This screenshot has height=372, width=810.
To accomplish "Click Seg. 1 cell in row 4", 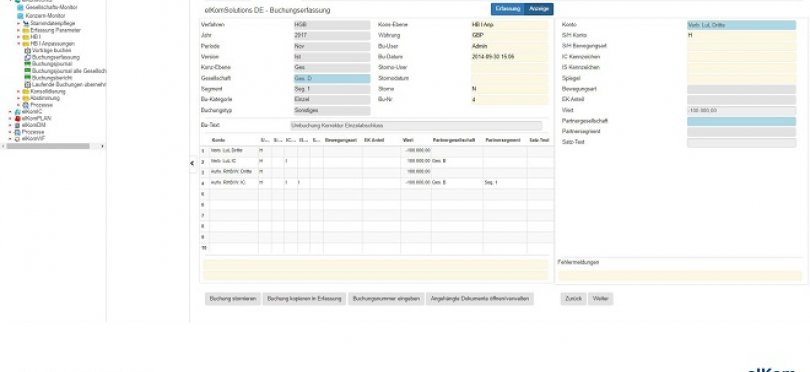I will point(505,183).
